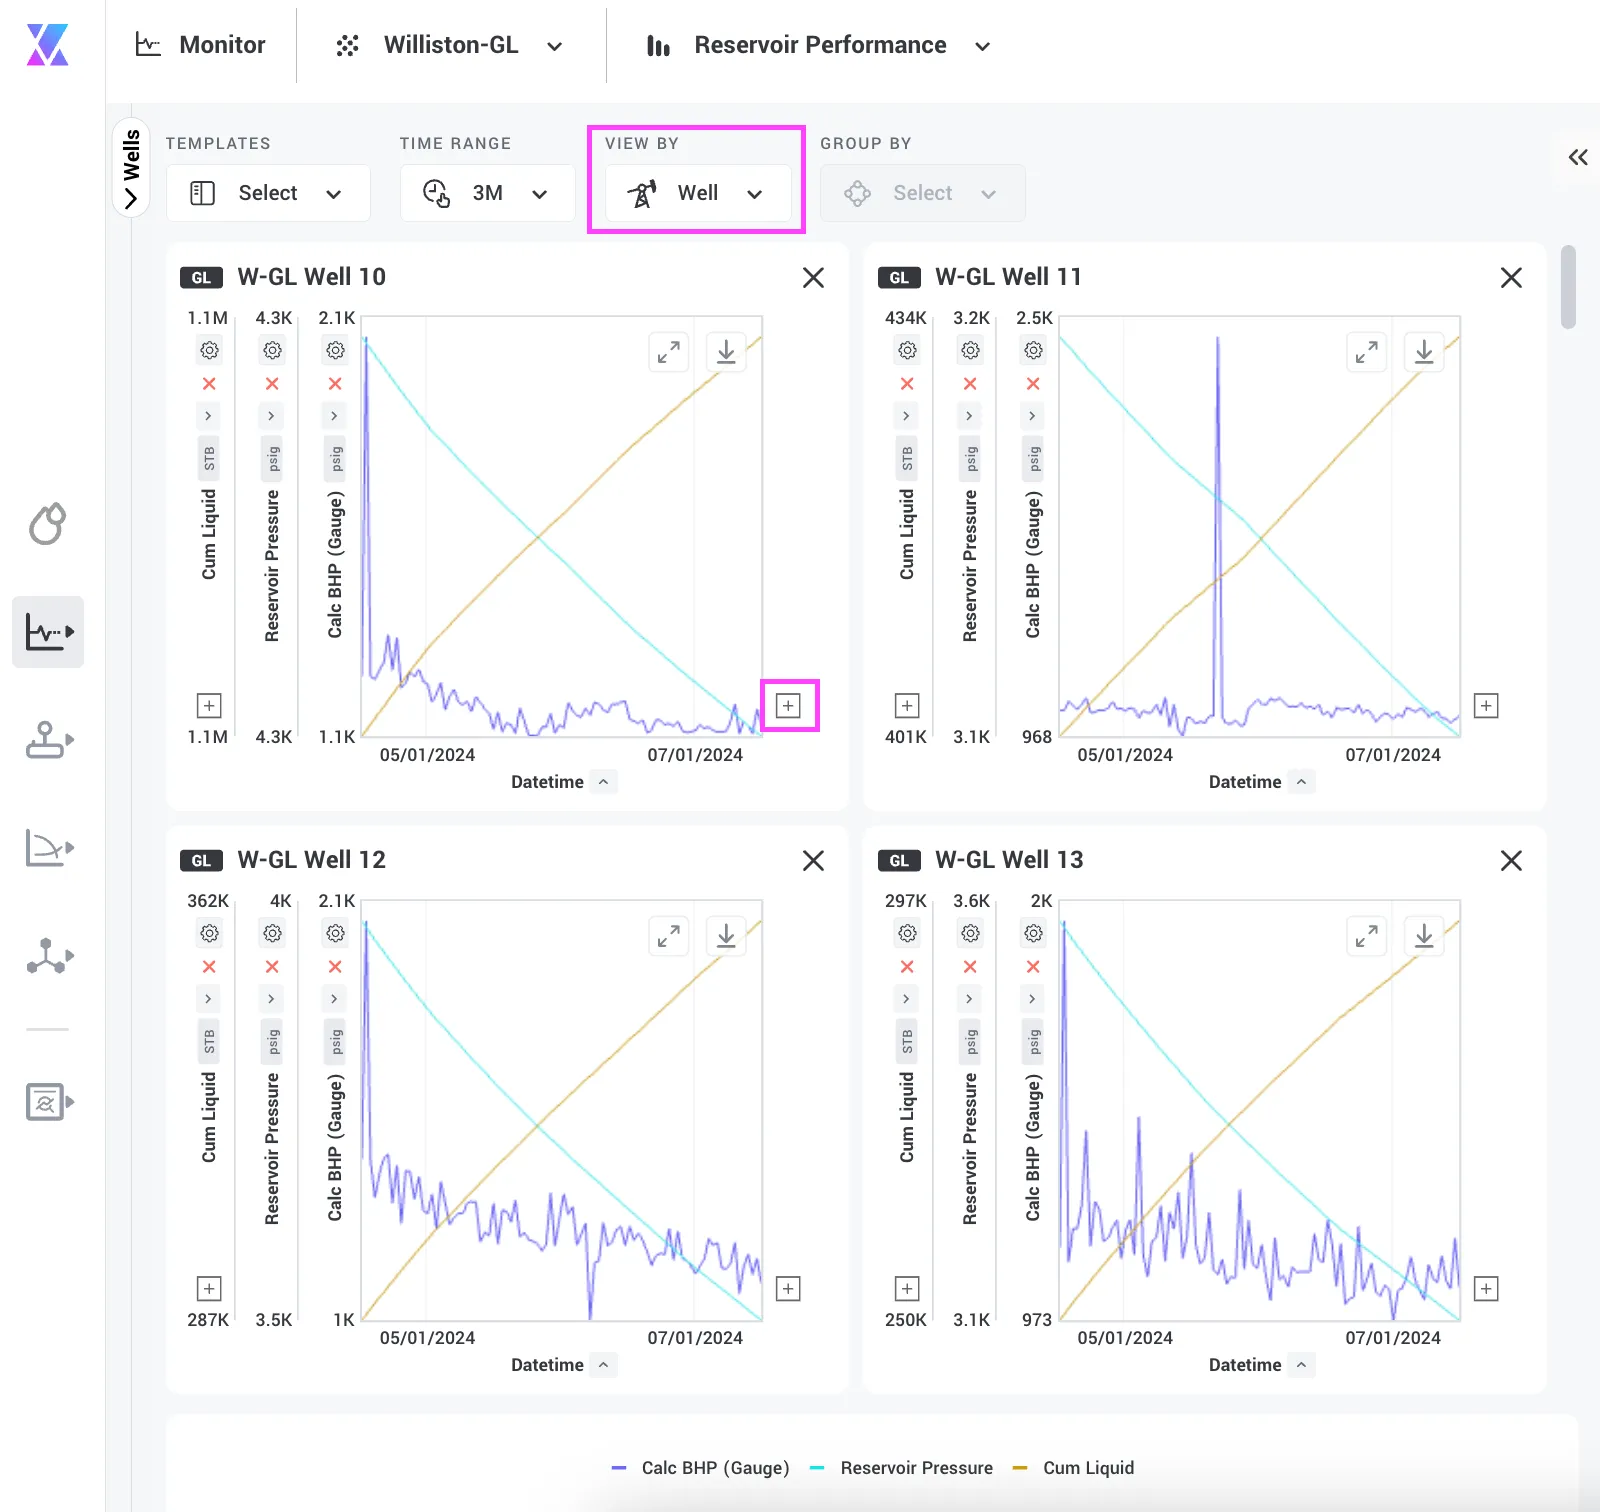Add right-side axis to Well 12 chart
This screenshot has height=1512, width=1600.
789,1289
